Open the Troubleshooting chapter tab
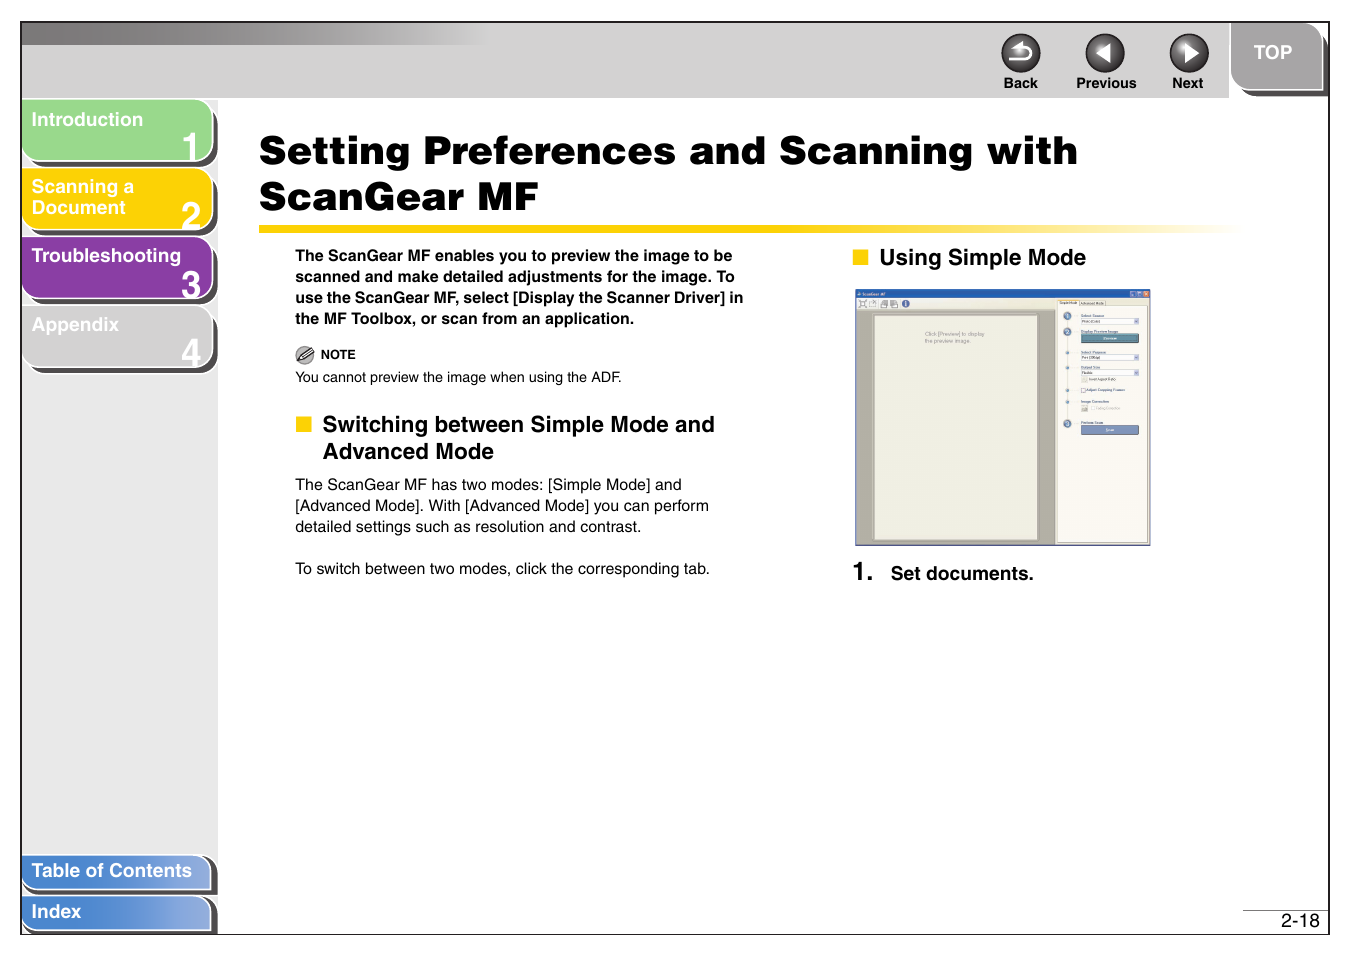Viewport: 1351px width, 954px height. (118, 268)
